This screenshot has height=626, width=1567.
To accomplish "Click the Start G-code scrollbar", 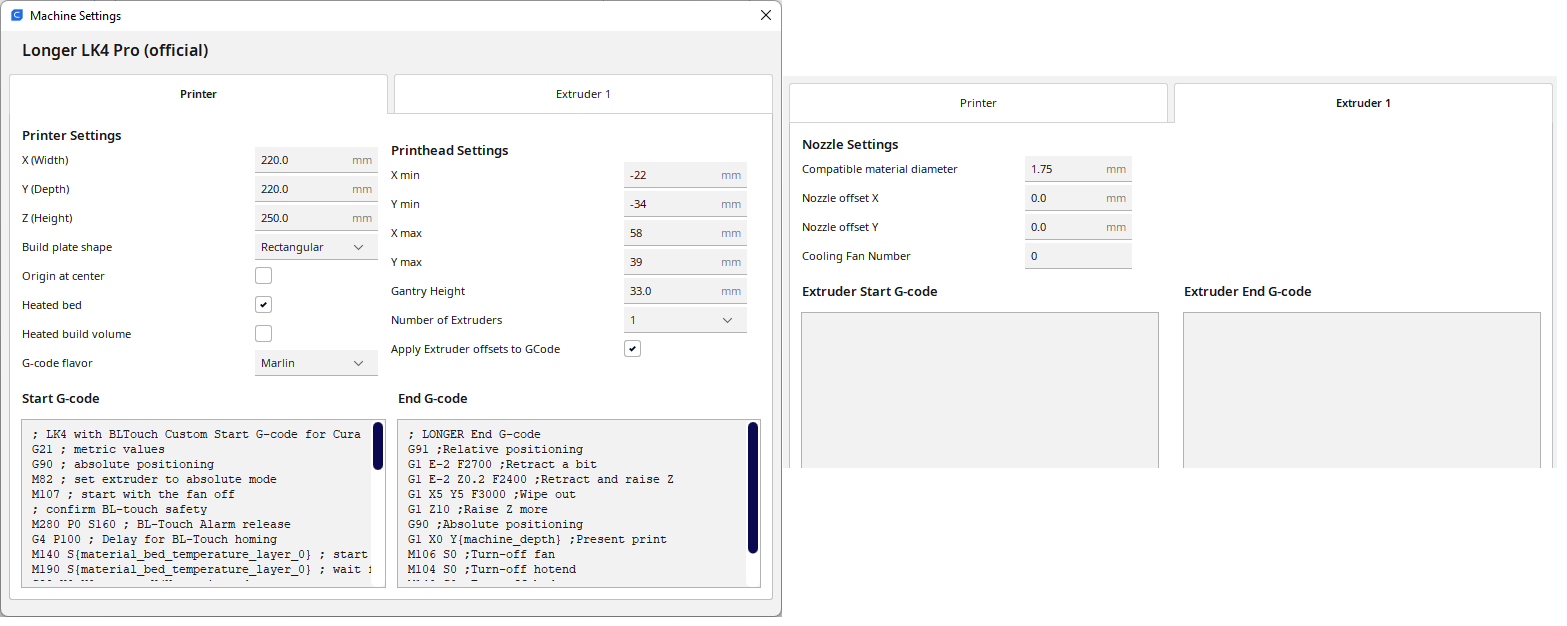I will click(378, 446).
